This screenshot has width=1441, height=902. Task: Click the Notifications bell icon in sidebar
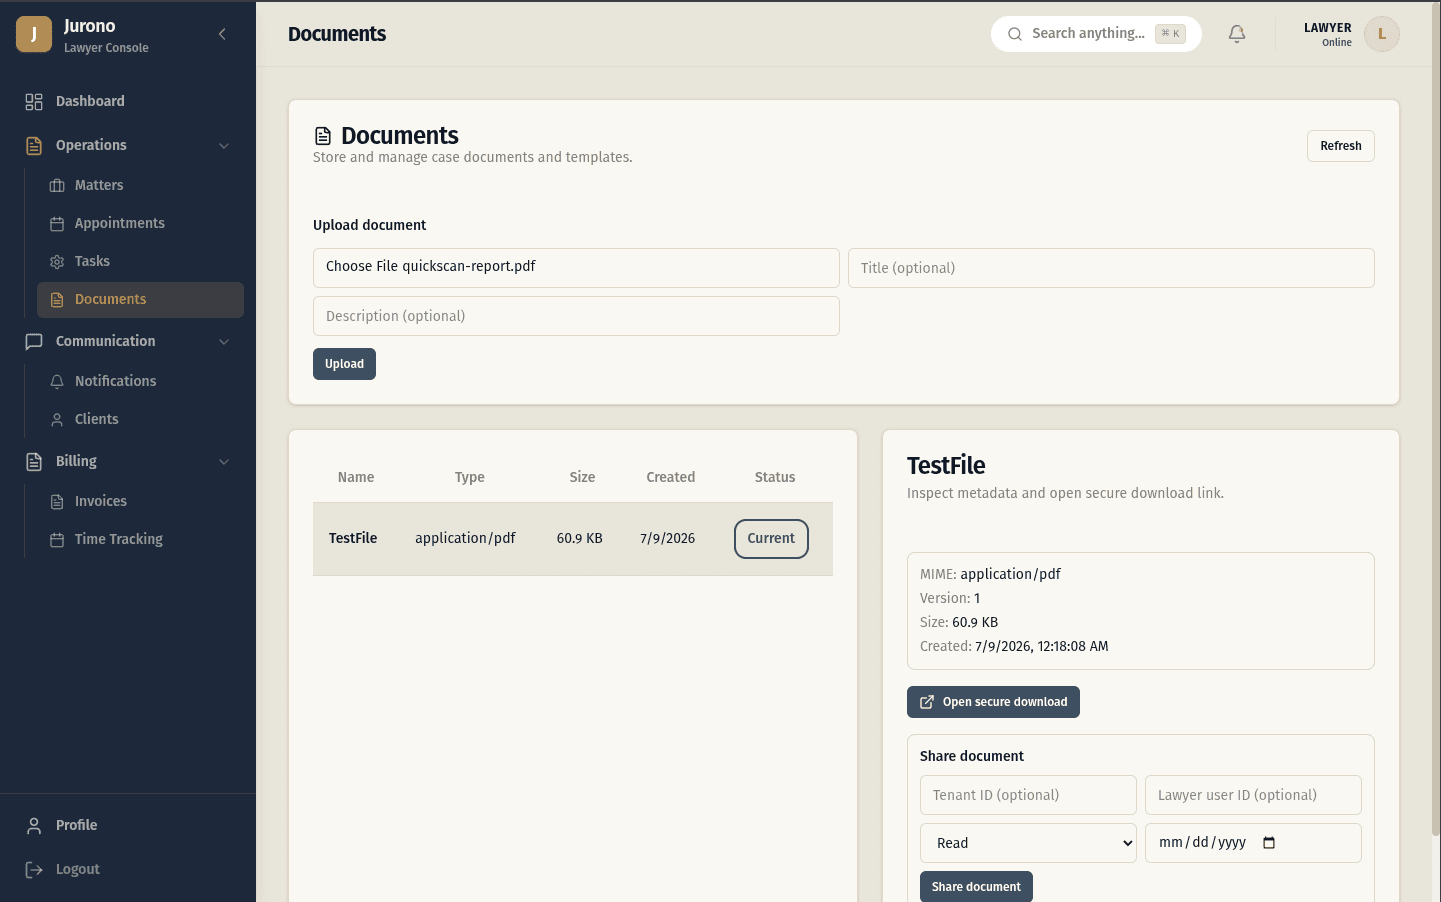tap(57, 381)
